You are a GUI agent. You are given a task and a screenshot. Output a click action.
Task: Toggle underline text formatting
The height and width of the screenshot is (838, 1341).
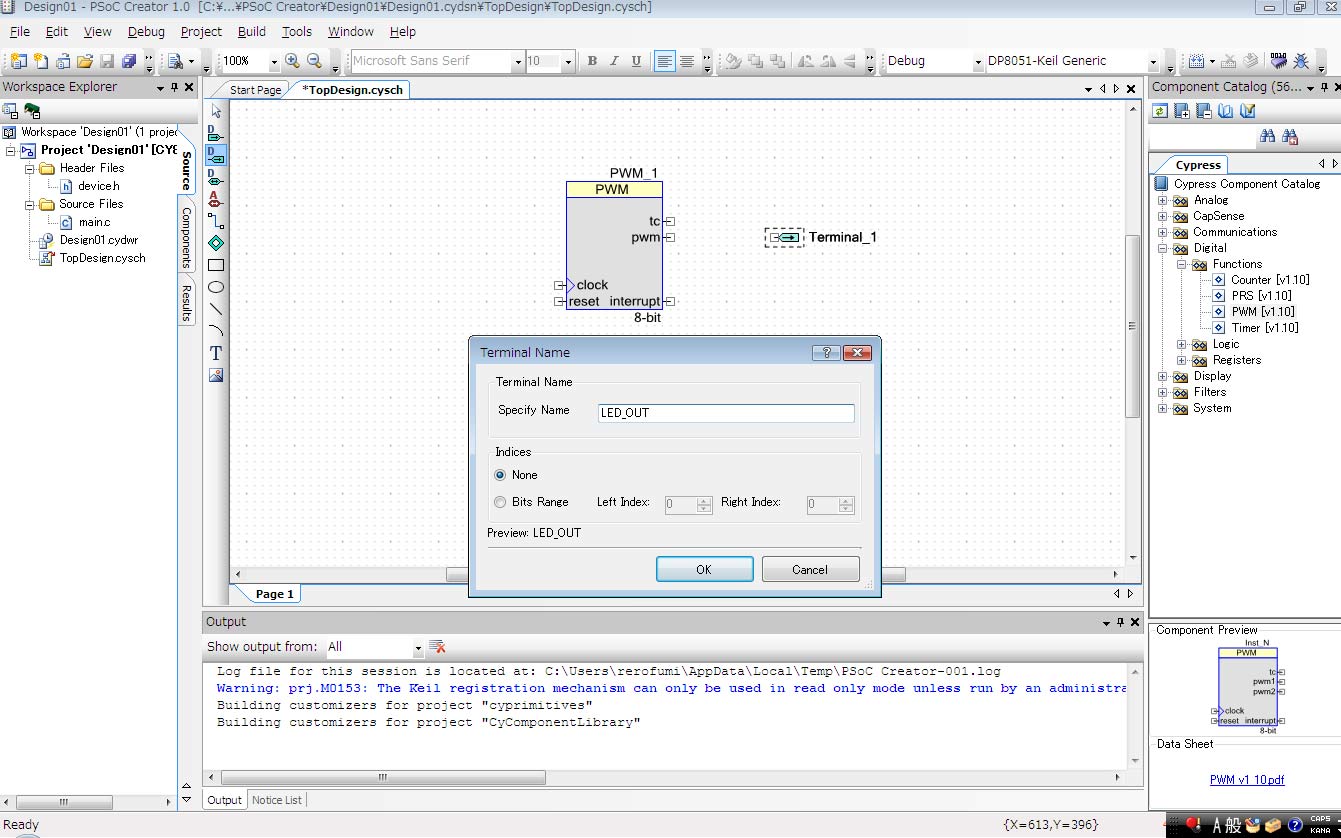tap(636, 61)
